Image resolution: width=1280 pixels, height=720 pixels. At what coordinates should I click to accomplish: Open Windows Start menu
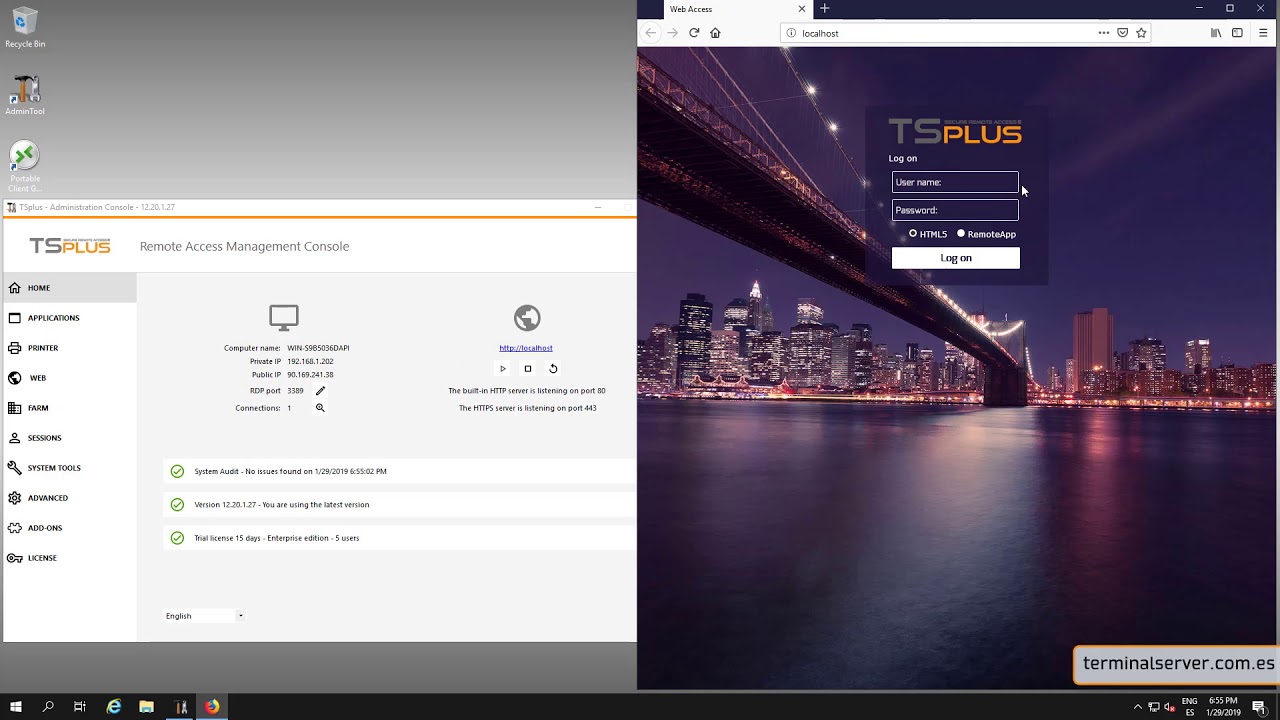point(16,706)
